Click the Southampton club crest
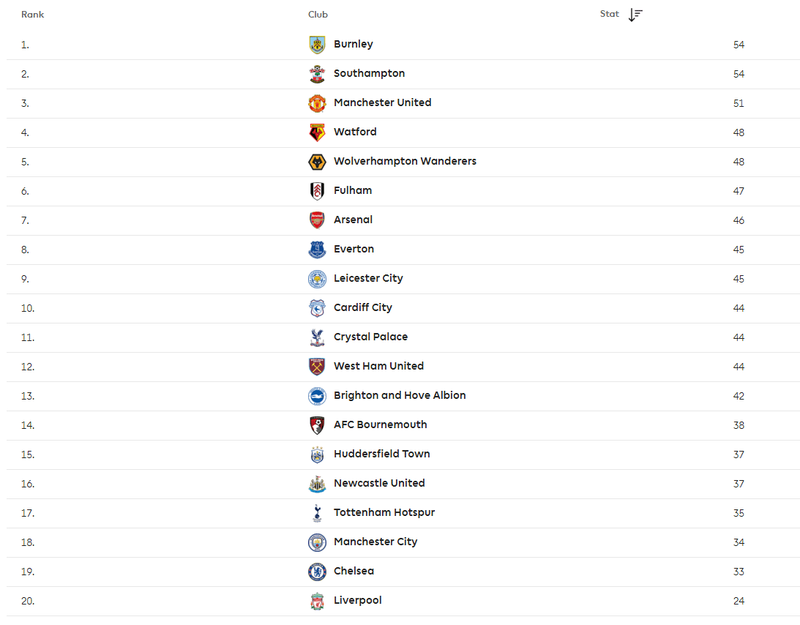Viewport: 800px width, 625px height. [317, 74]
